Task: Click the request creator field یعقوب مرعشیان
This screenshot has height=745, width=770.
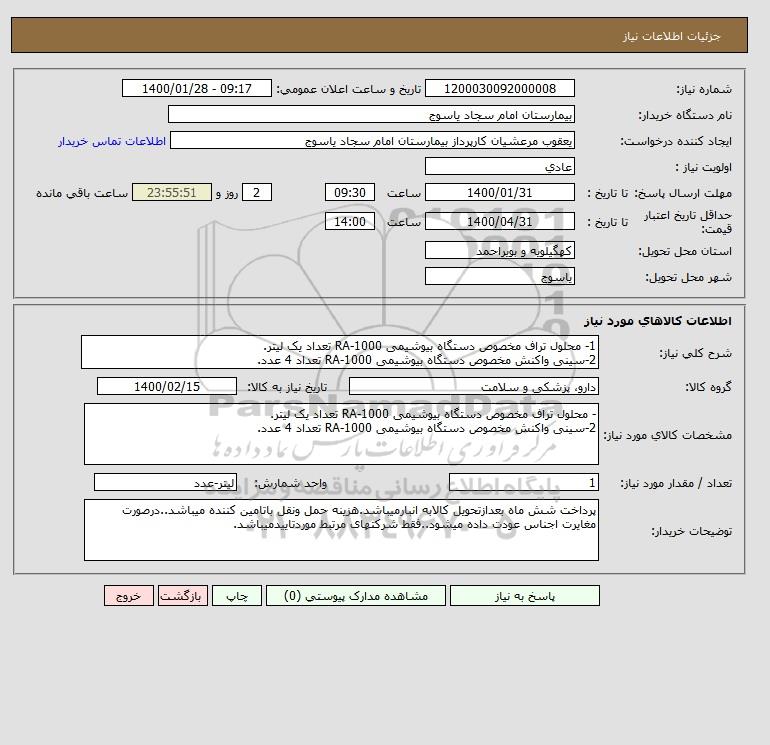Action: 372,140
